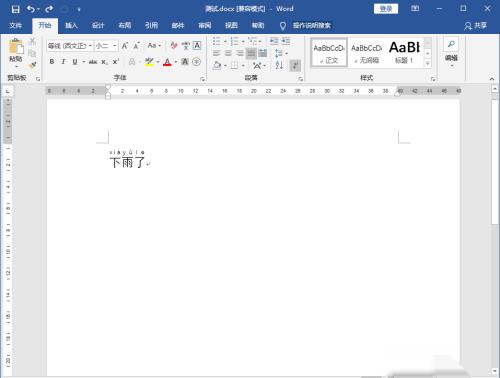
Task: Increase paragraph indent
Action: click(286, 41)
